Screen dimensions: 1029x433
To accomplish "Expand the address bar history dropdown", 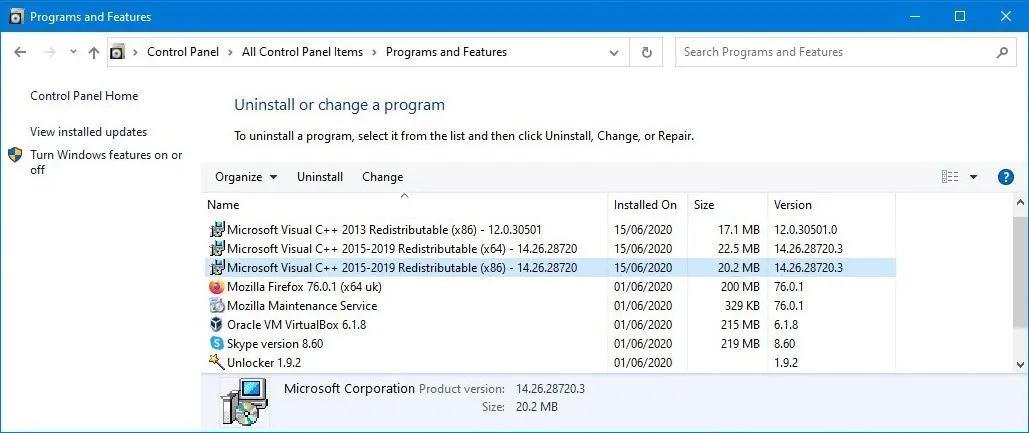I will point(614,52).
